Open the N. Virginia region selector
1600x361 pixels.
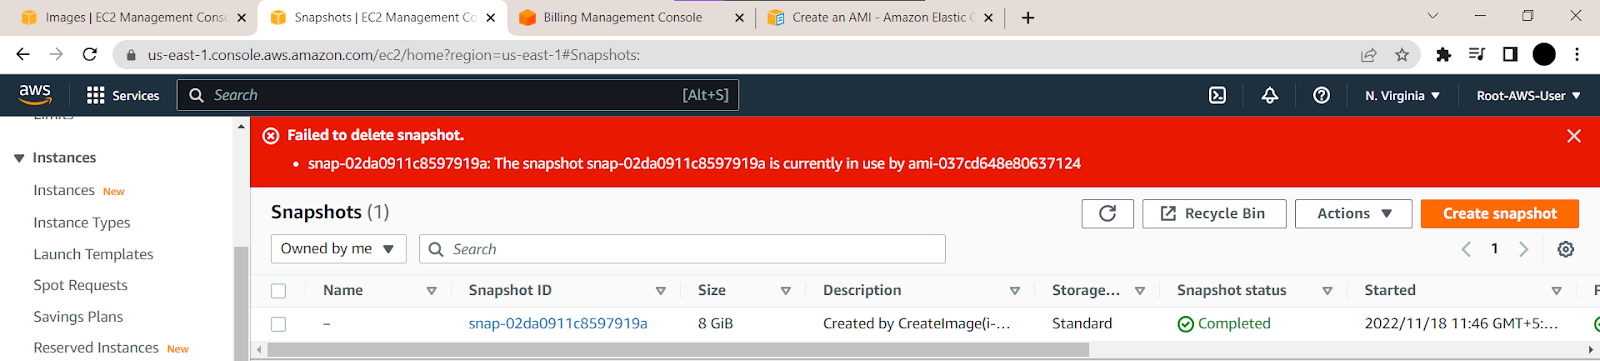point(1402,95)
